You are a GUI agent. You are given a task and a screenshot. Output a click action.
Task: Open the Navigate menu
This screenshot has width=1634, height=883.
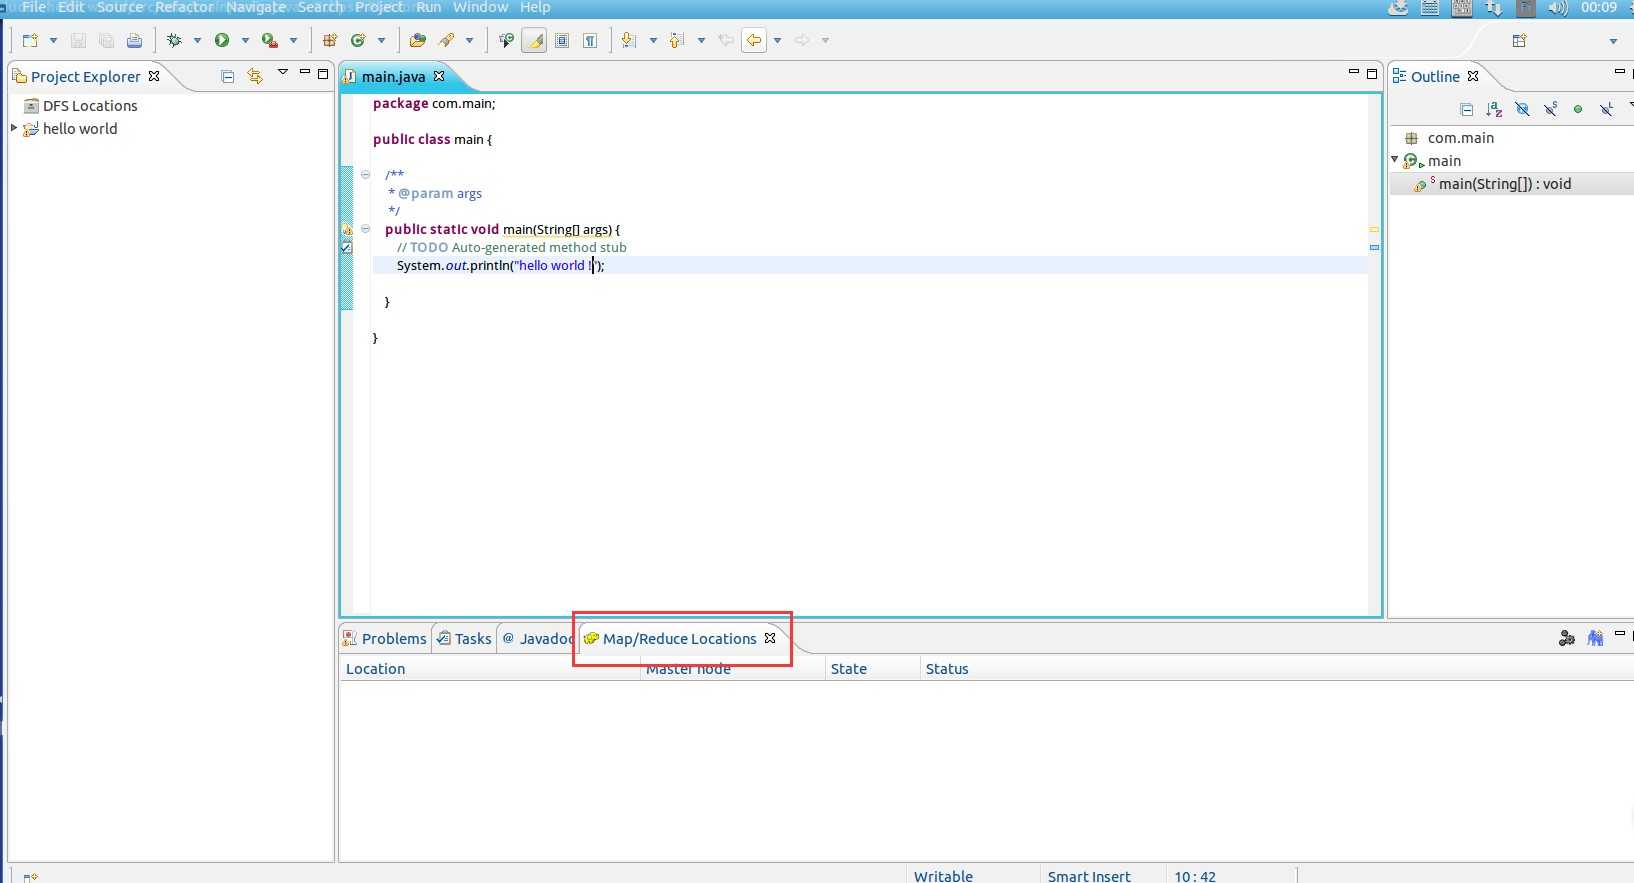[256, 7]
